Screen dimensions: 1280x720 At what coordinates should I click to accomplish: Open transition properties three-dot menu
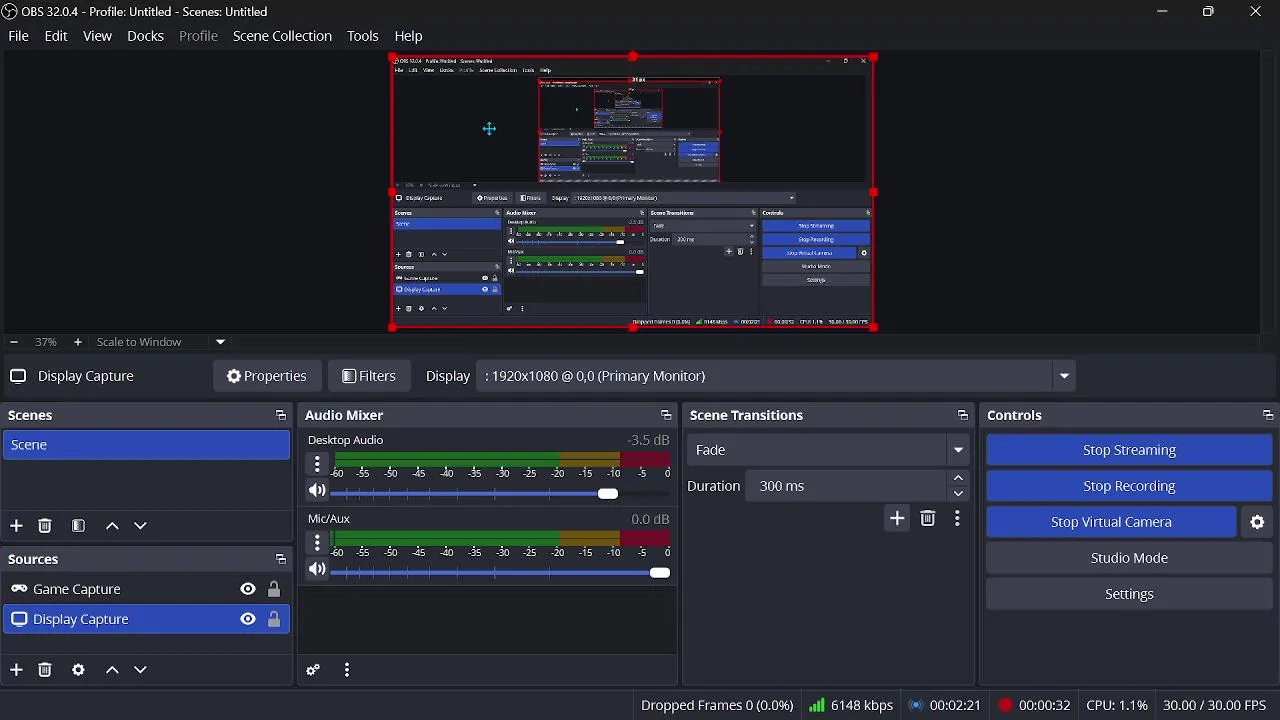(x=958, y=518)
